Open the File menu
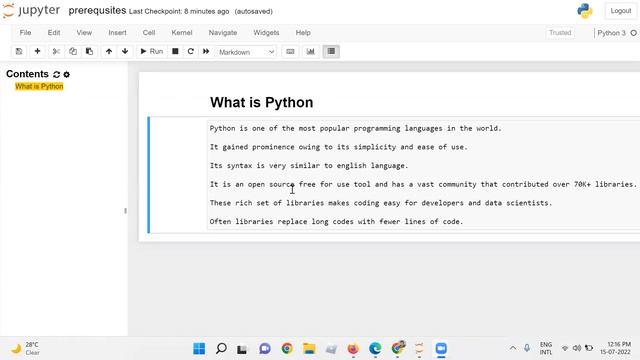Screen dimensions: 640x360 coord(25,33)
